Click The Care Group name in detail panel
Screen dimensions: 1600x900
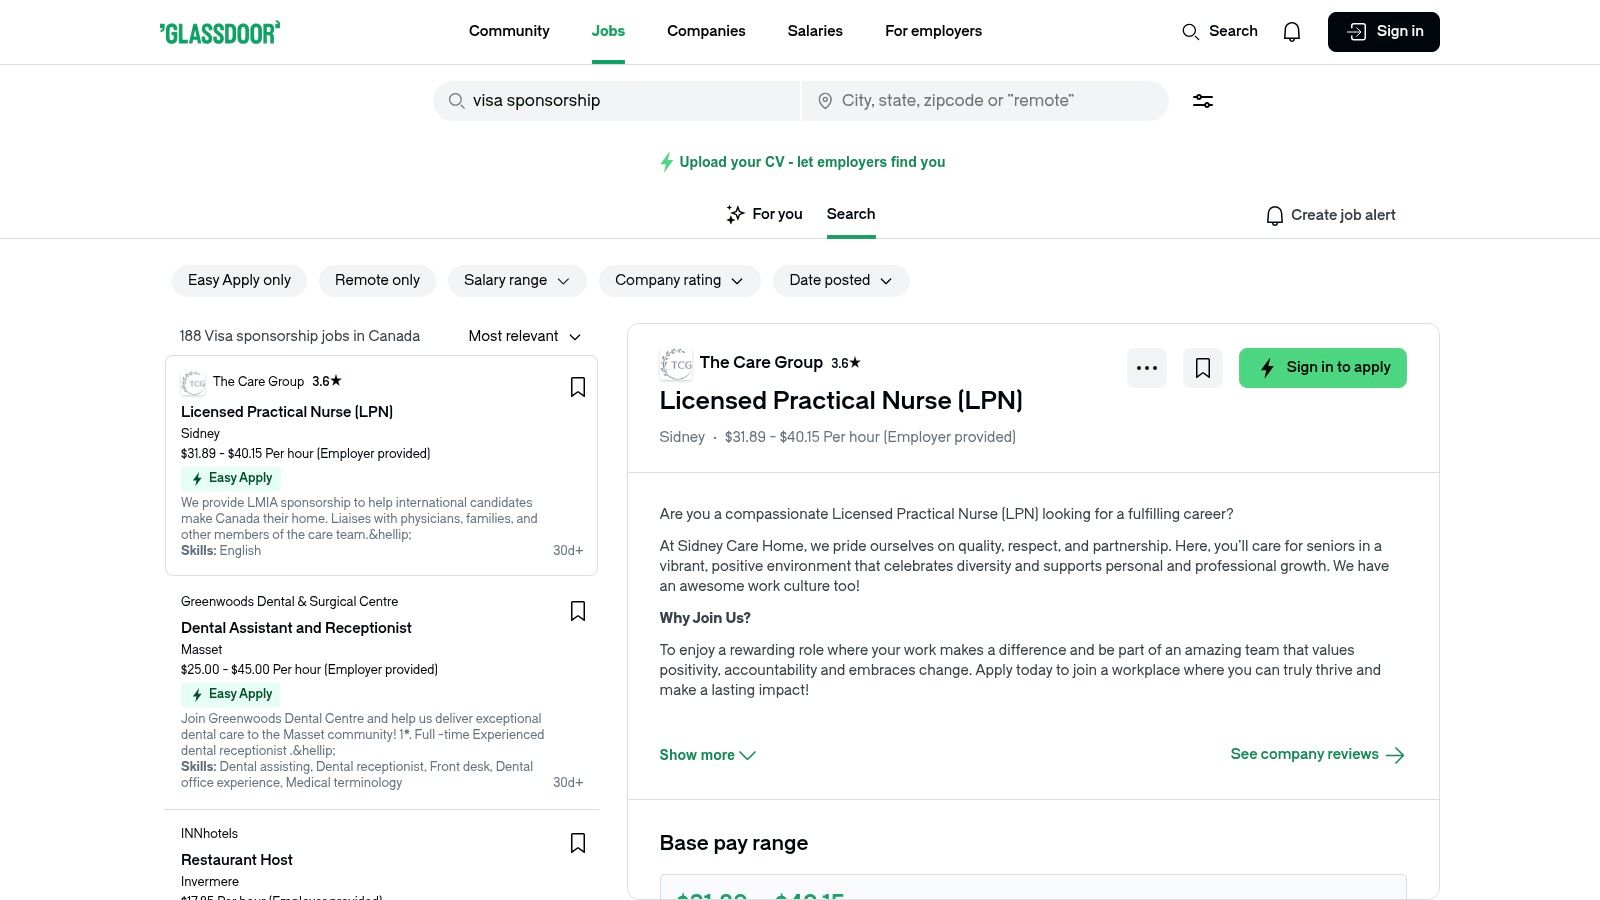tap(761, 362)
